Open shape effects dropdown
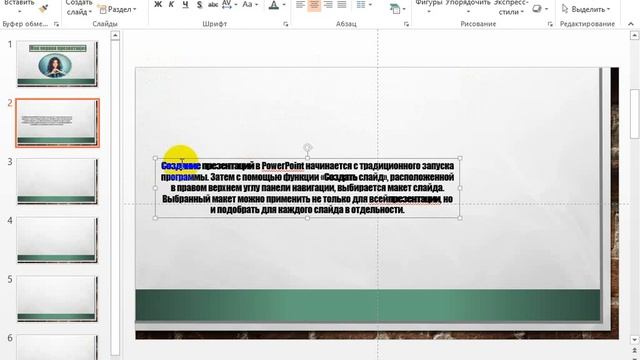The width and height of the screenshot is (640, 360). 540,9
